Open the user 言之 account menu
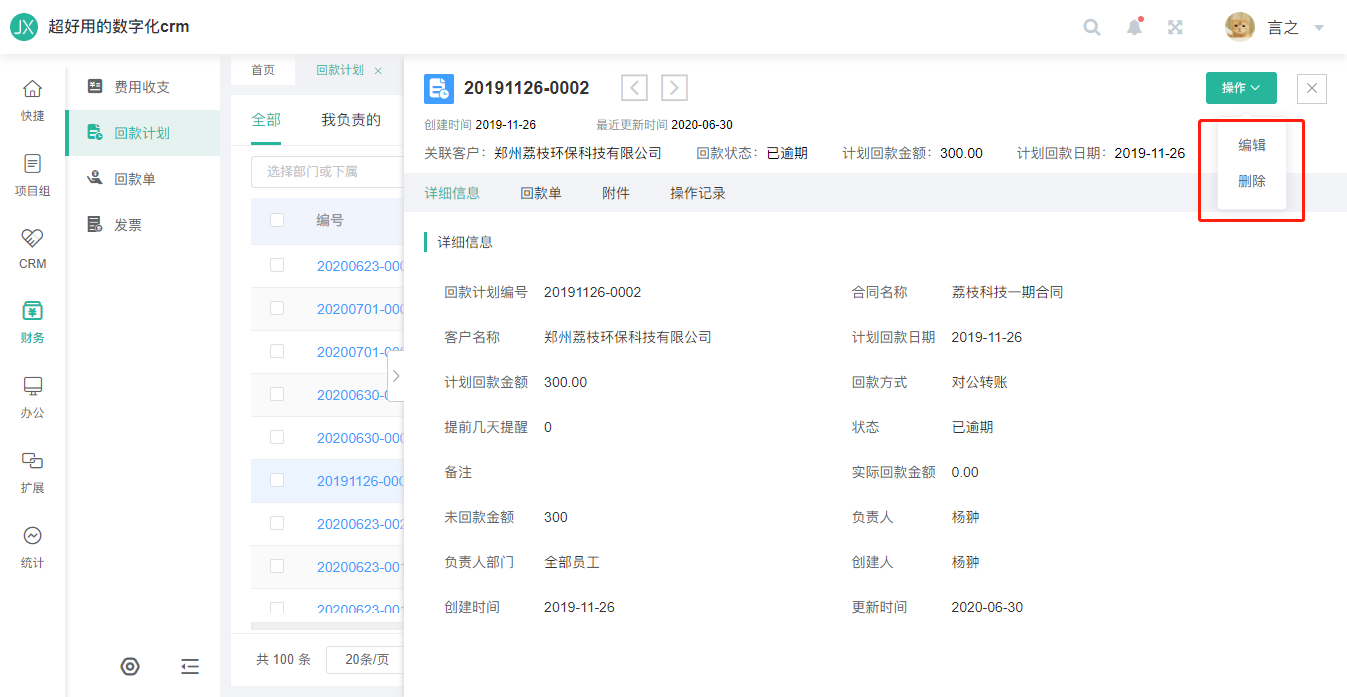Viewport: 1347px width, 697px height. (x=1275, y=28)
